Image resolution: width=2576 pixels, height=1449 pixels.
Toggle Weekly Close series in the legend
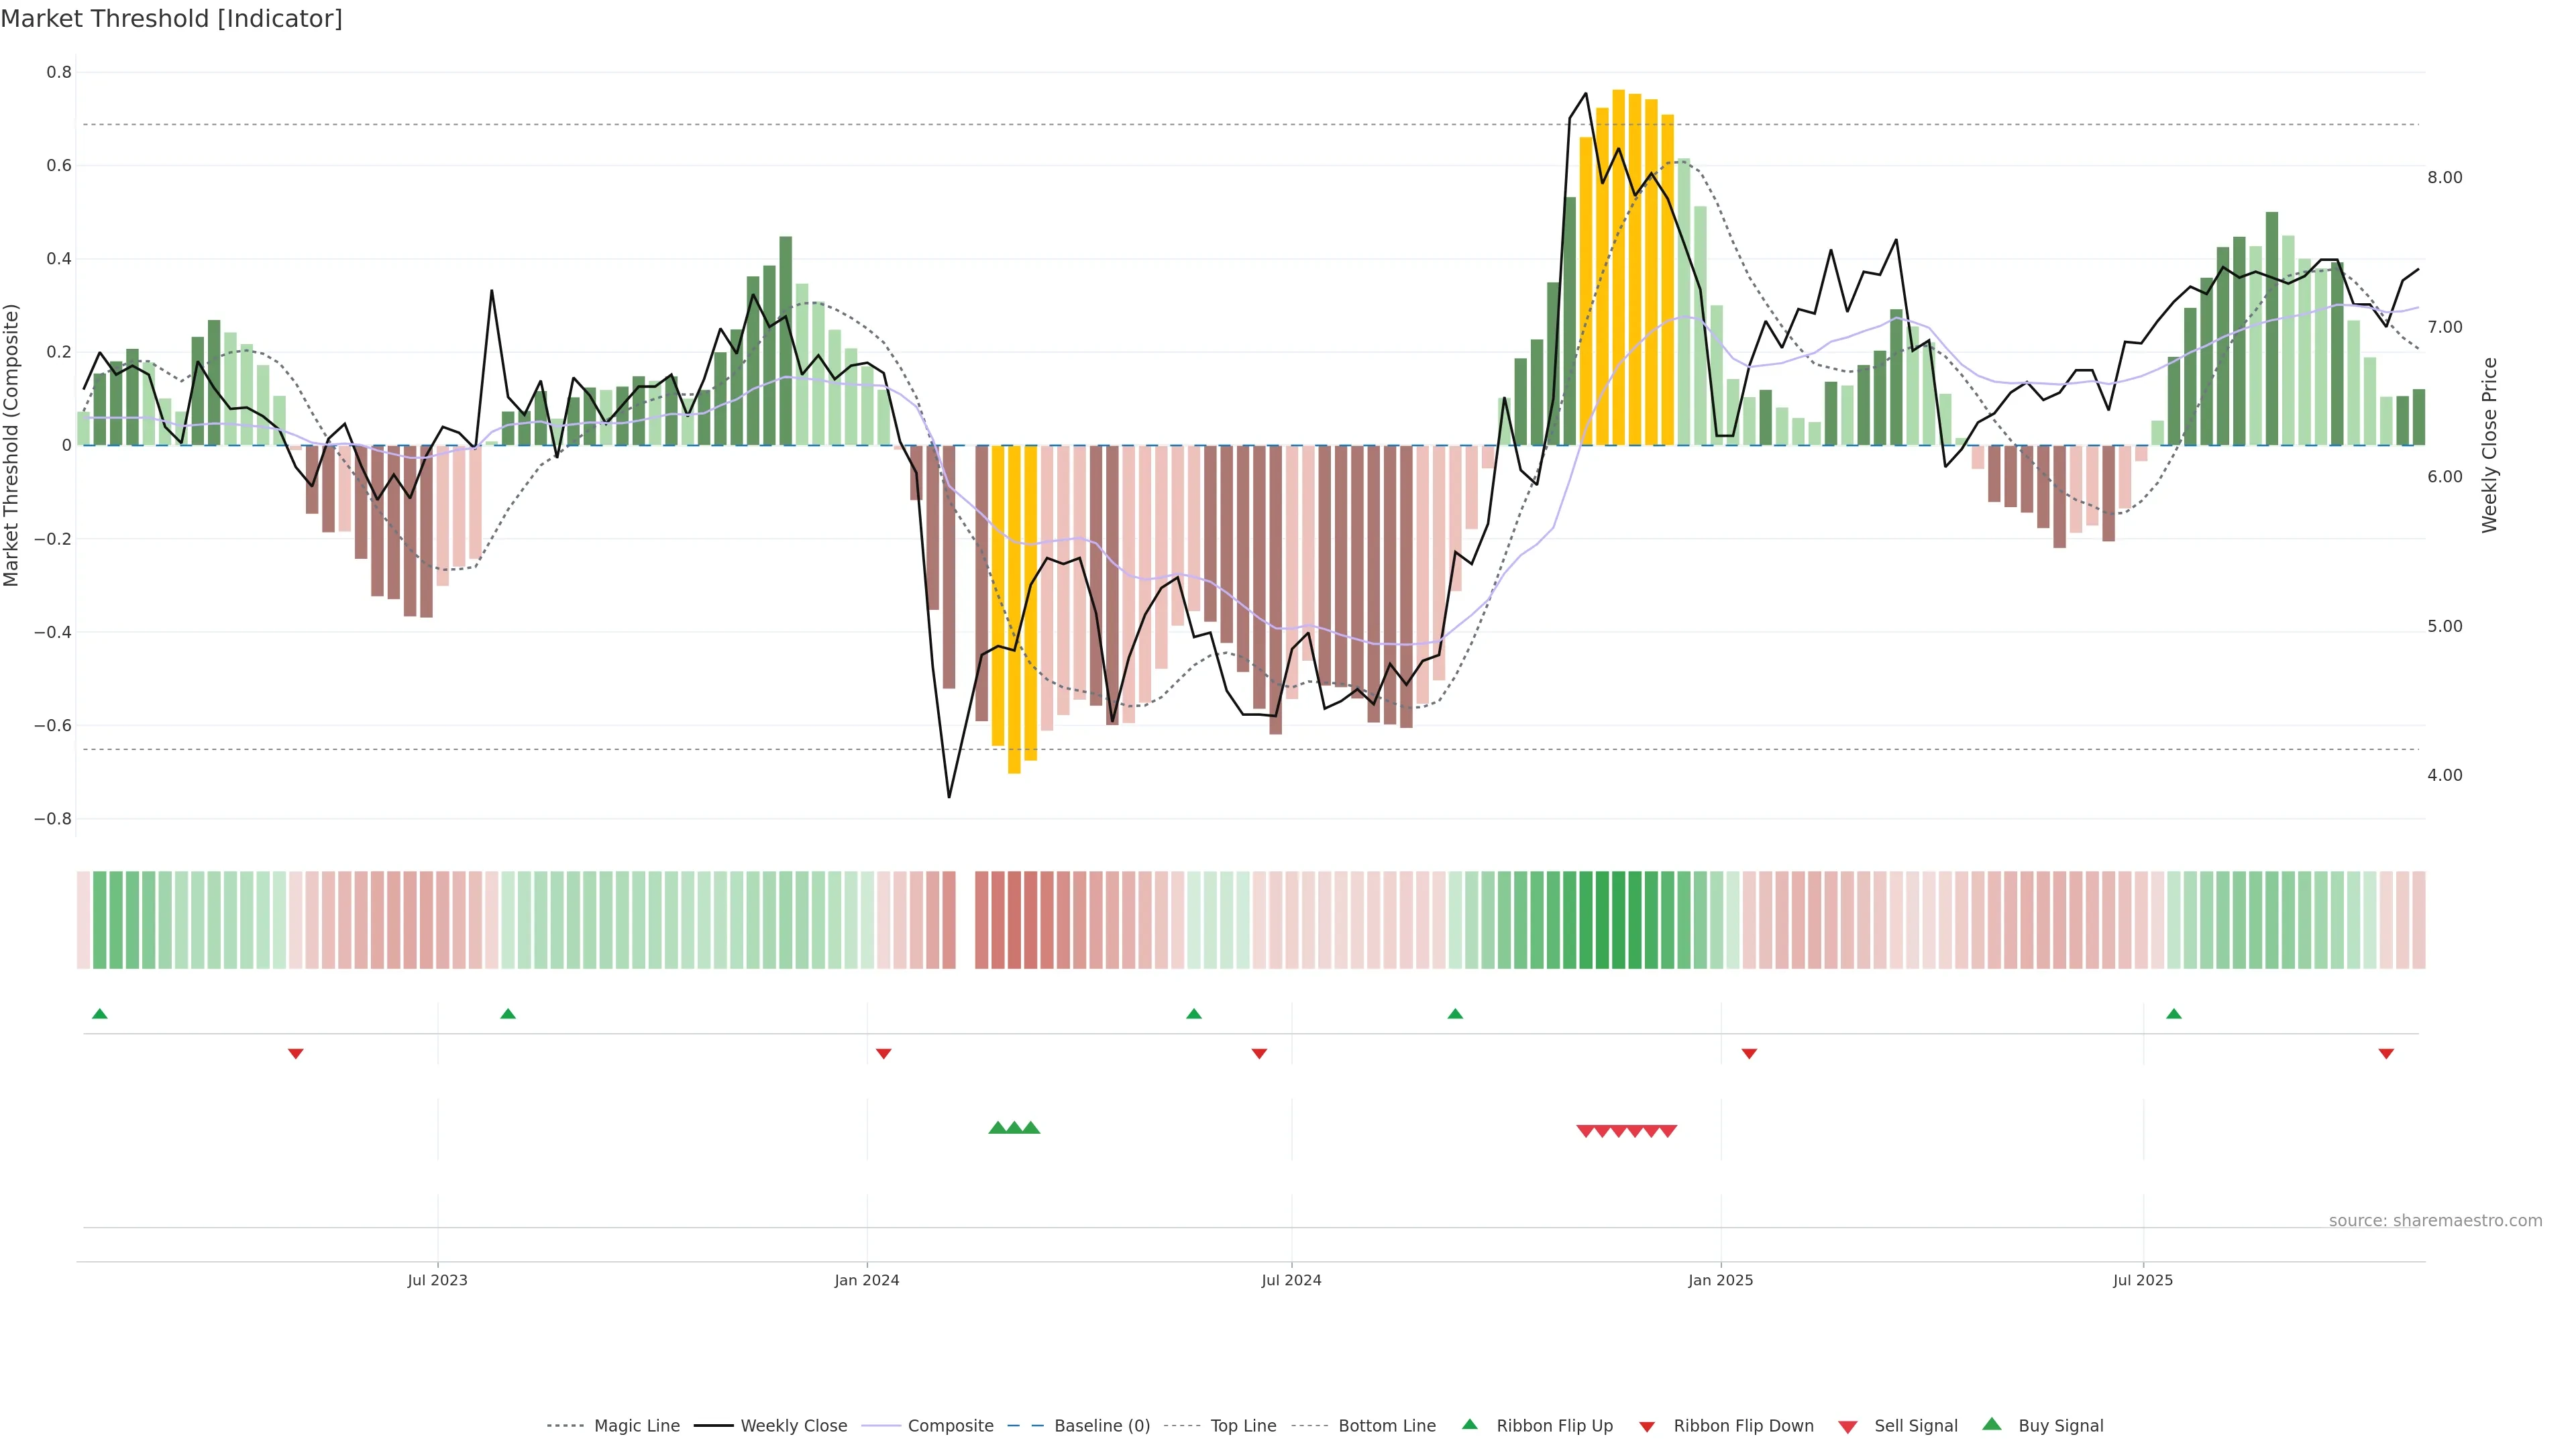(793, 1426)
